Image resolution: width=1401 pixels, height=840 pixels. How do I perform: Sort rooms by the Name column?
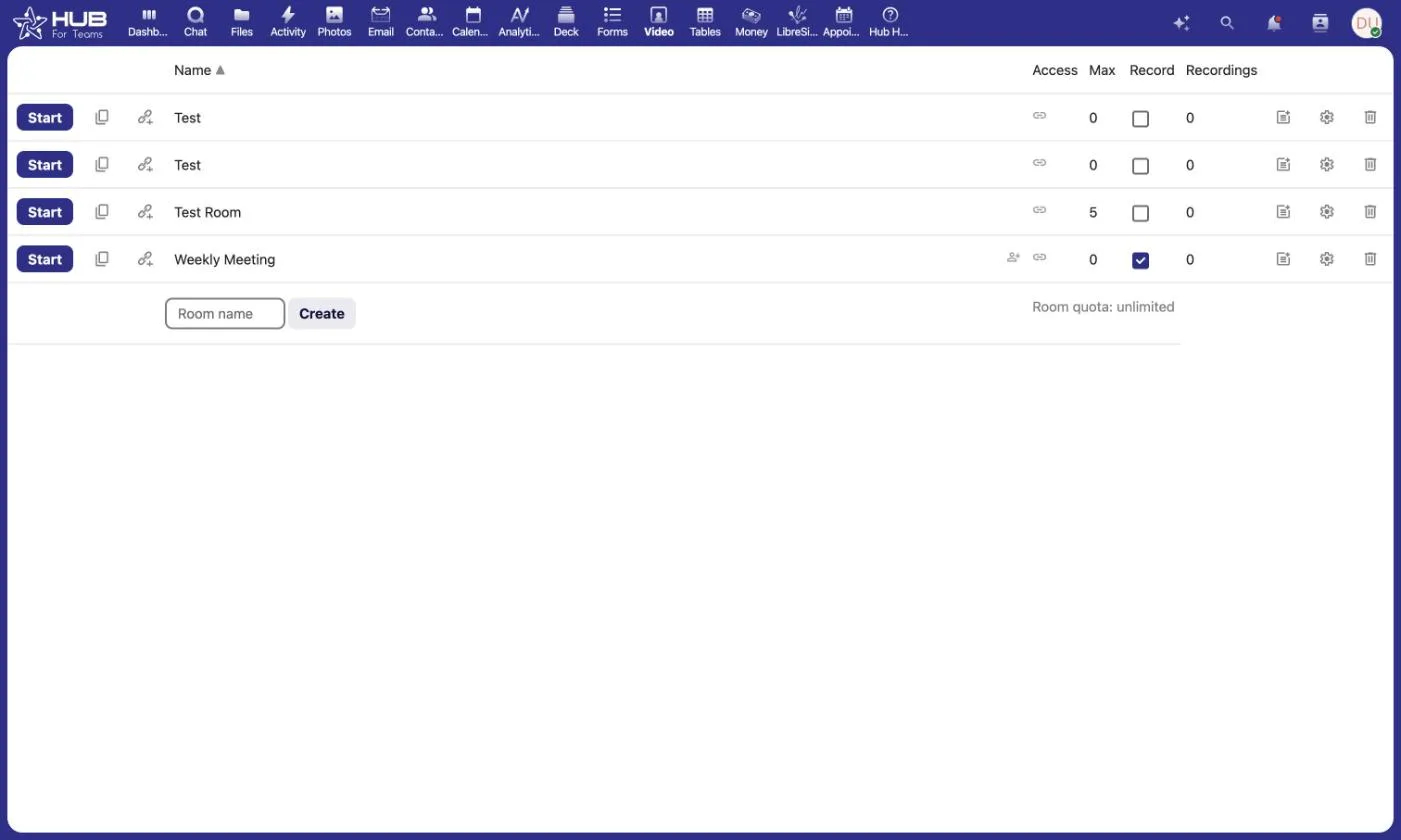click(x=199, y=70)
